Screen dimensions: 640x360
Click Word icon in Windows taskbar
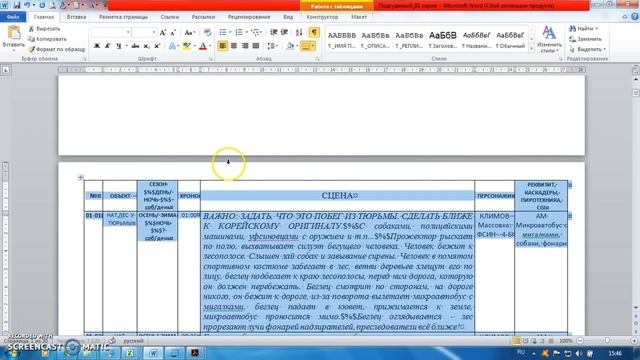click(153, 353)
